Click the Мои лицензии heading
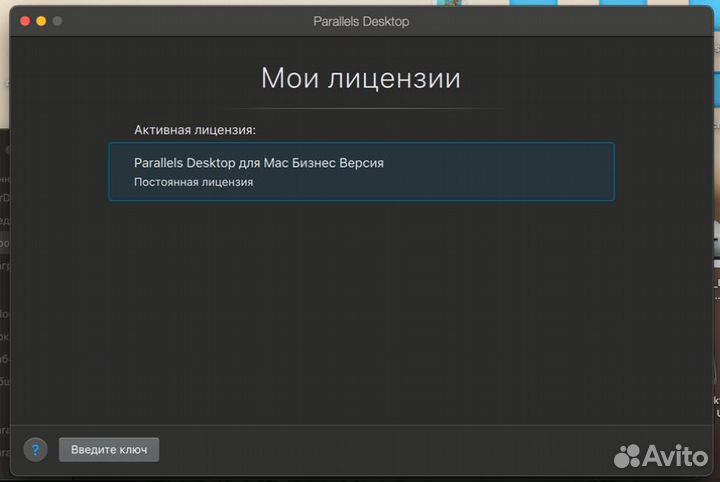This screenshot has width=720, height=482. click(x=361, y=78)
